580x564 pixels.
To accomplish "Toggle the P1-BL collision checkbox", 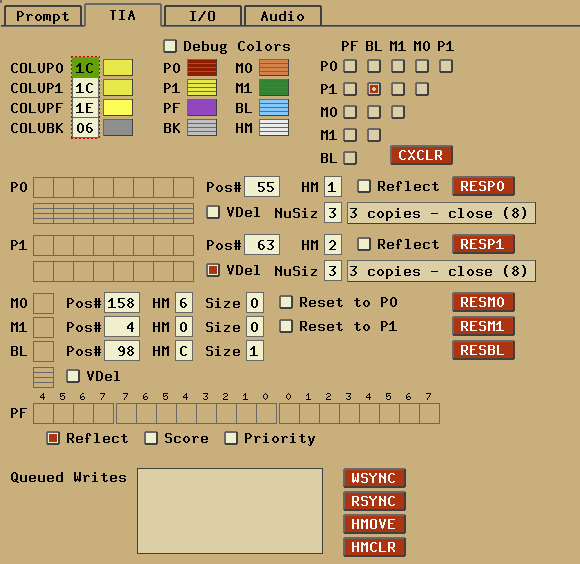I will point(374,89).
